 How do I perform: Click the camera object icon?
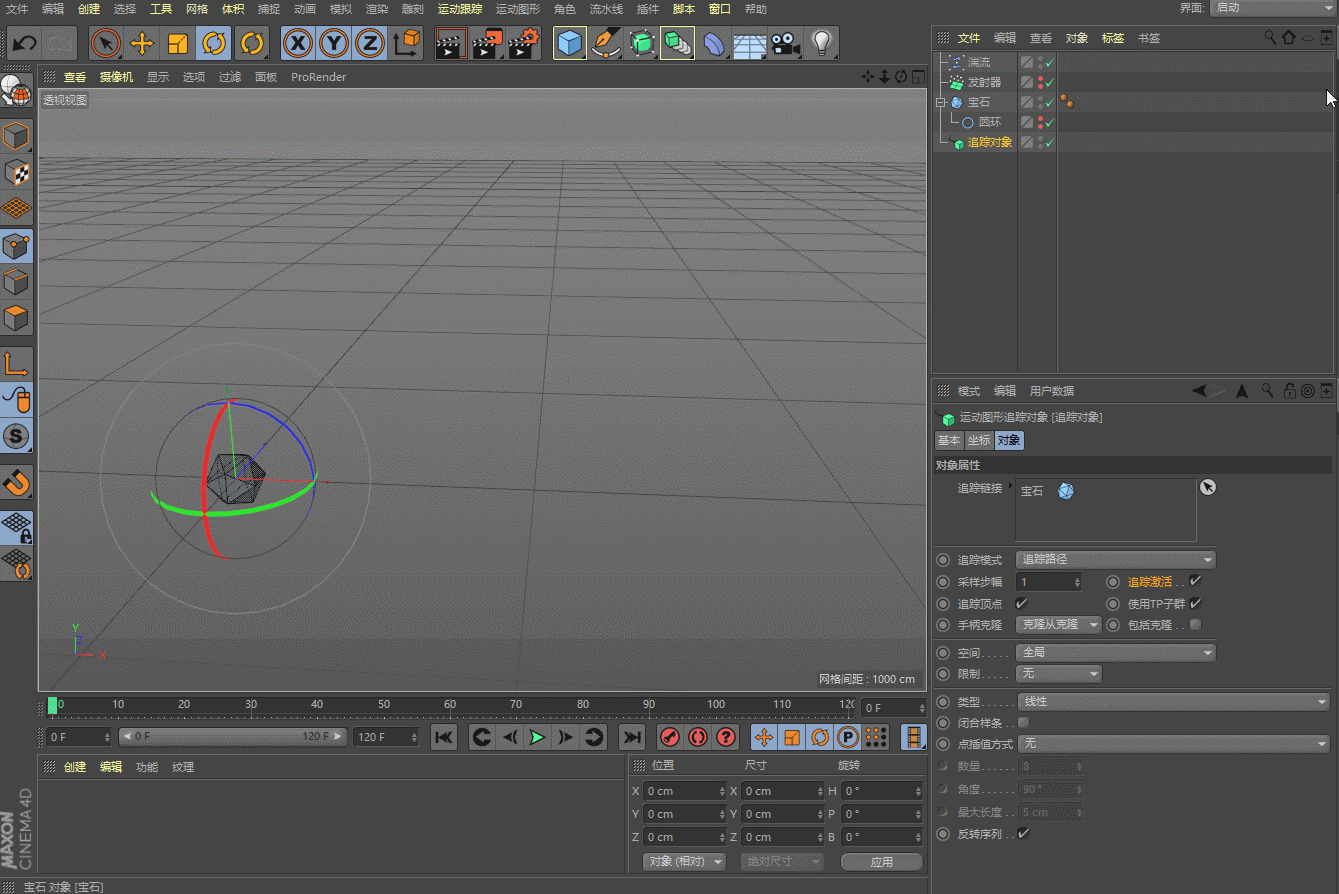[785, 43]
